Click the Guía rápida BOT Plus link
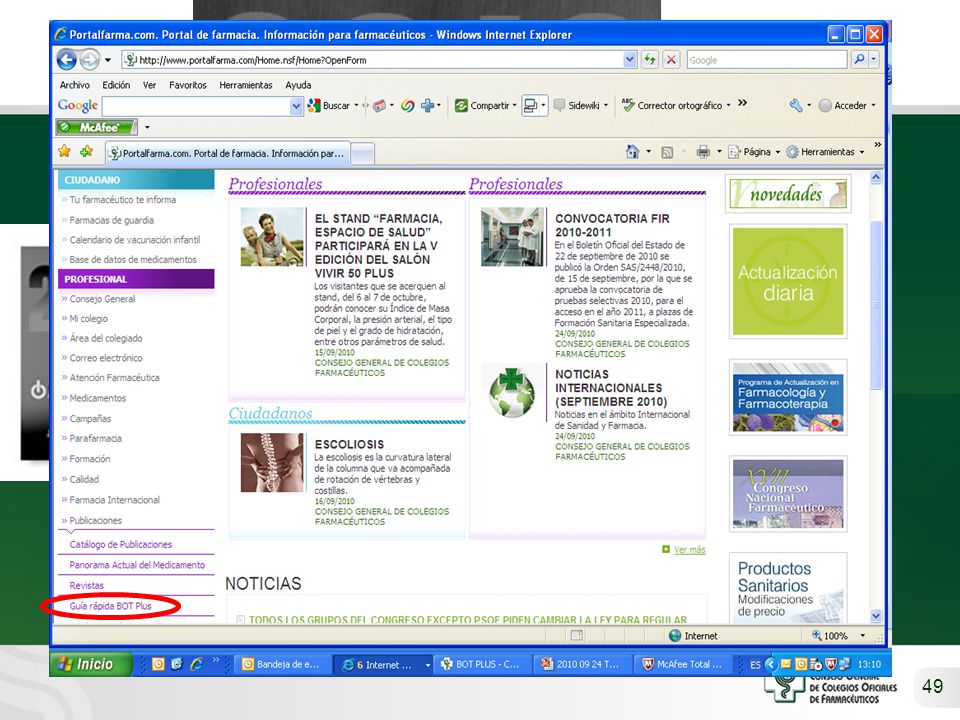The height and width of the screenshot is (720, 960). (x=110, y=606)
